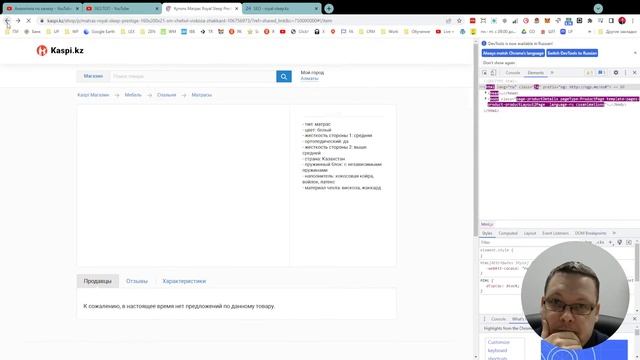This screenshot has height=360, width=640.
Task: Expand the head node in the DOM tree
Action: tap(486, 93)
